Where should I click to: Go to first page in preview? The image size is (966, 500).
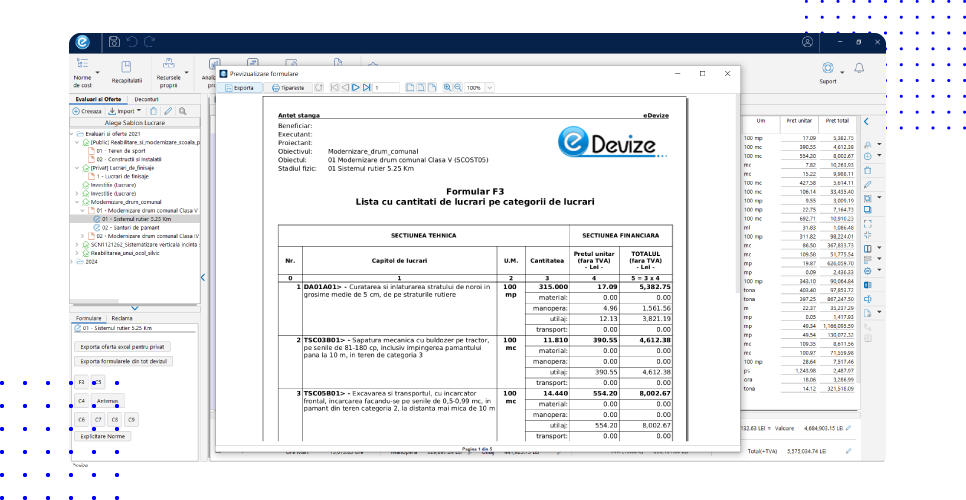(335, 88)
